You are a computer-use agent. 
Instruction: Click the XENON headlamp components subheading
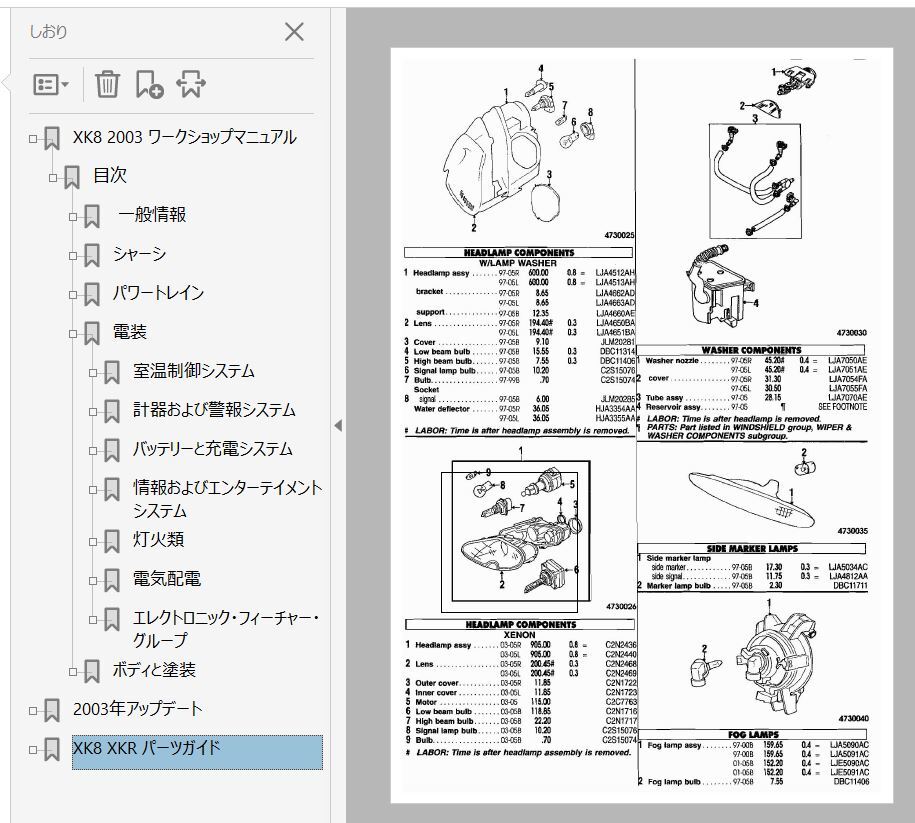tap(519, 635)
